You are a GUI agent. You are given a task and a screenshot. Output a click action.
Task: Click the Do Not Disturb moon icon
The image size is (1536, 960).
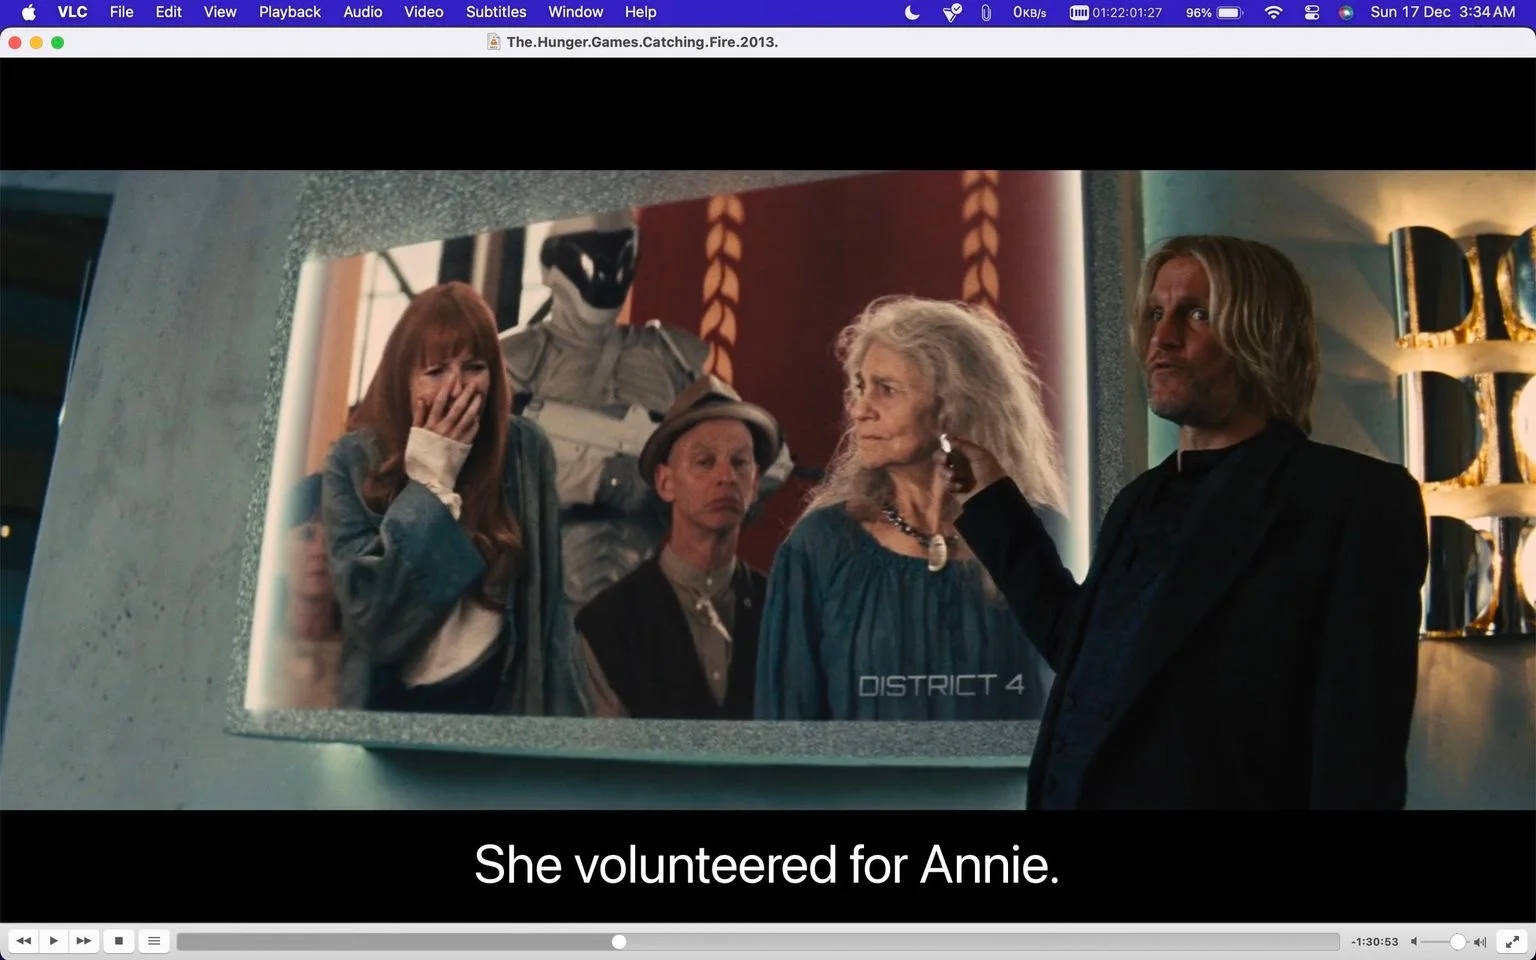point(912,12)
